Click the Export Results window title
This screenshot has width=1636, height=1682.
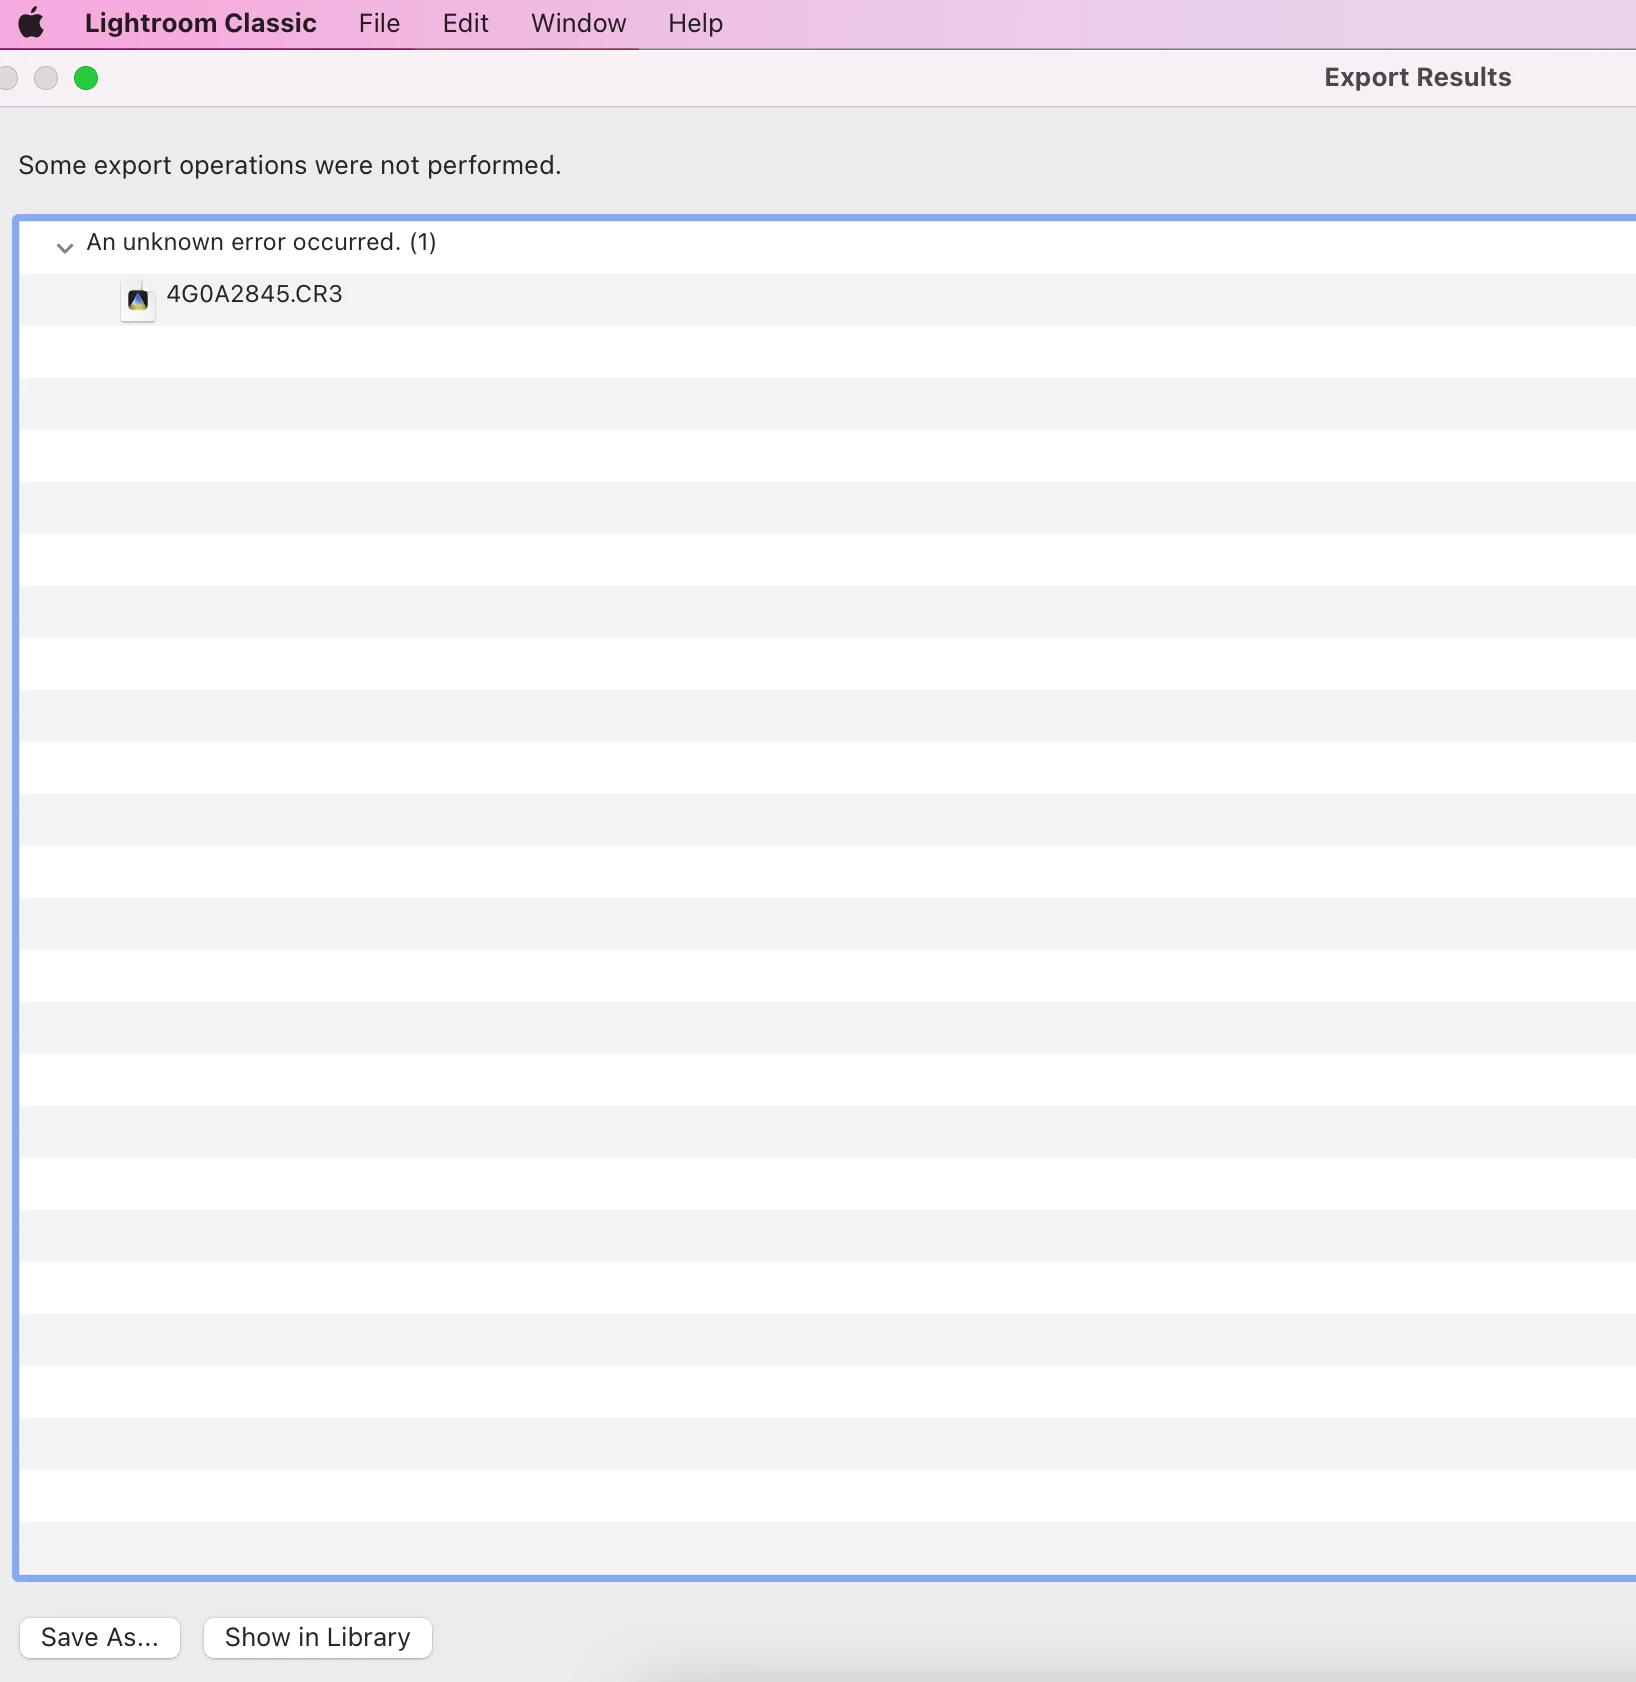tap(1417, 78)
